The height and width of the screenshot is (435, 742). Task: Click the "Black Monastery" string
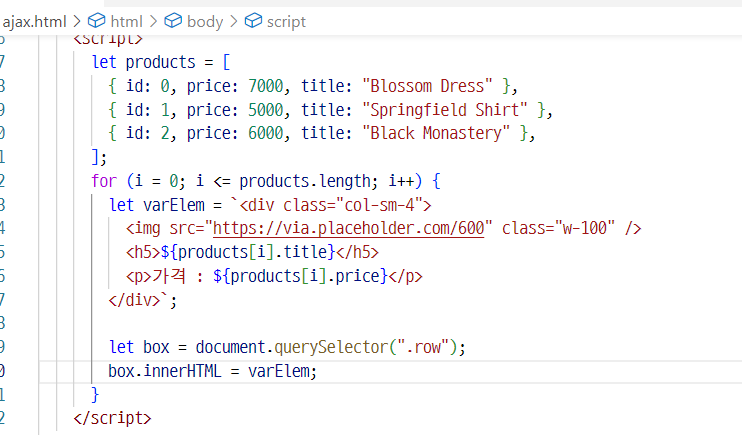pos(436,133)
